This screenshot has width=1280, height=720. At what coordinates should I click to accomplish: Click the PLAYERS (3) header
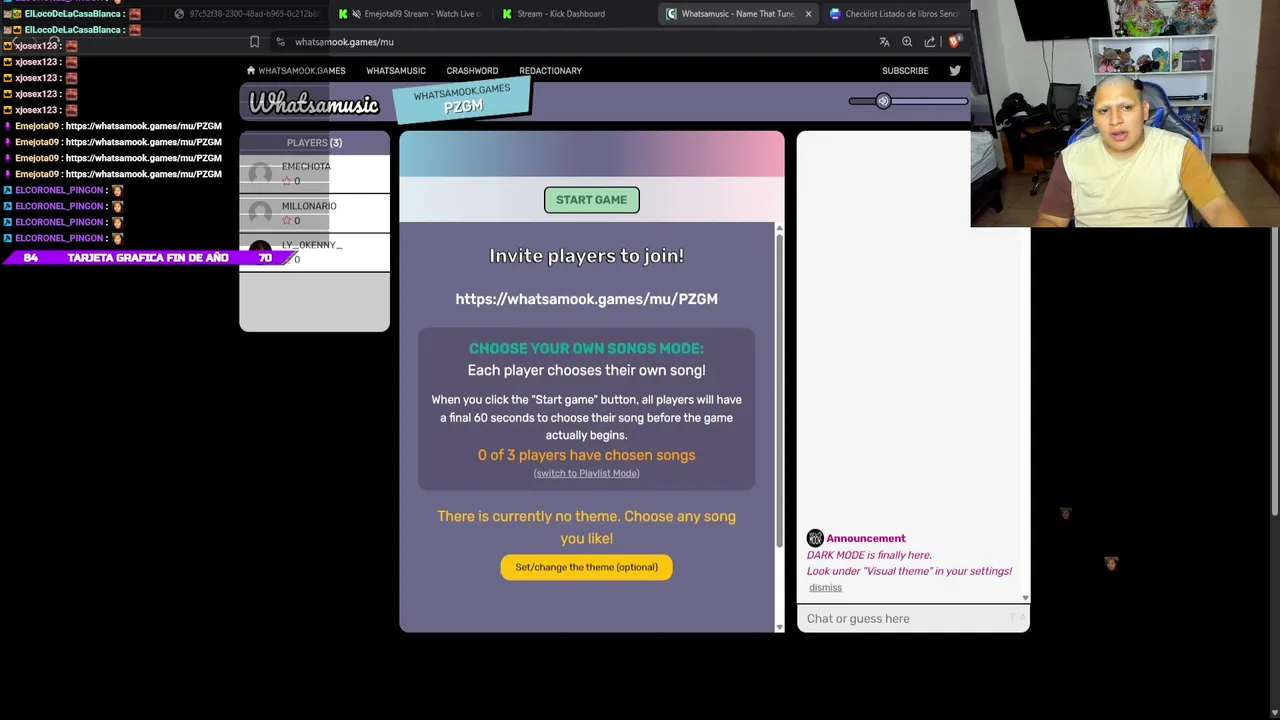[314, 143]
